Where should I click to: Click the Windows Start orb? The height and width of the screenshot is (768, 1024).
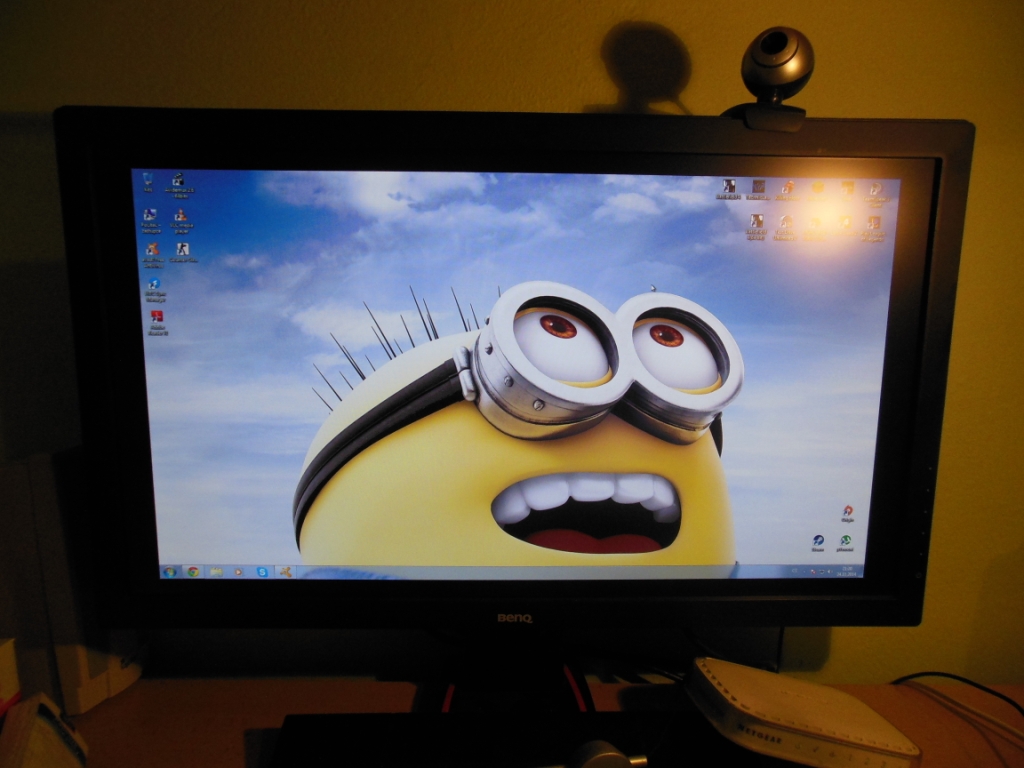pos(170,572)
